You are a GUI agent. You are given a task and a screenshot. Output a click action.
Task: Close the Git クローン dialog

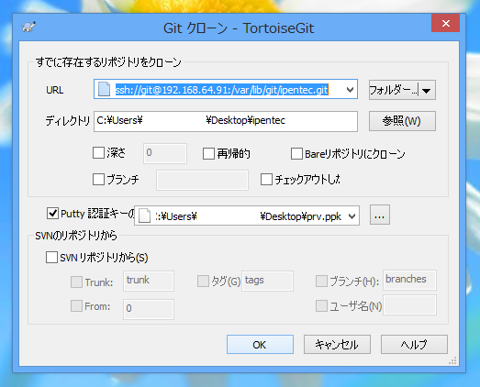point(446,23)
